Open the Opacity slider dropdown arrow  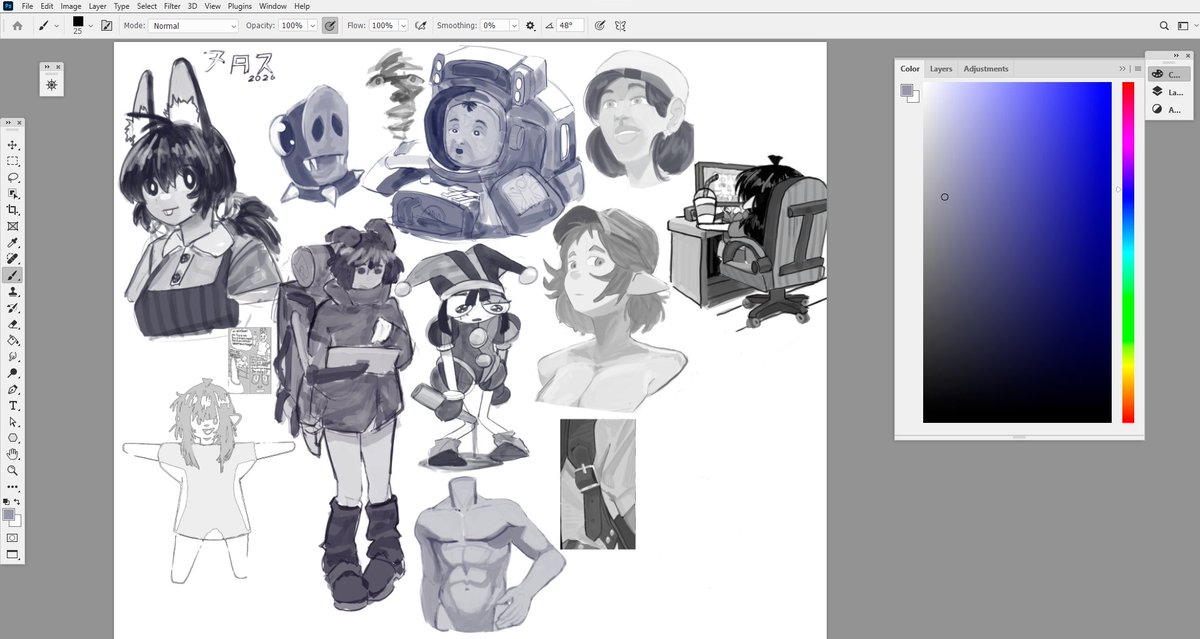[313, 25]
